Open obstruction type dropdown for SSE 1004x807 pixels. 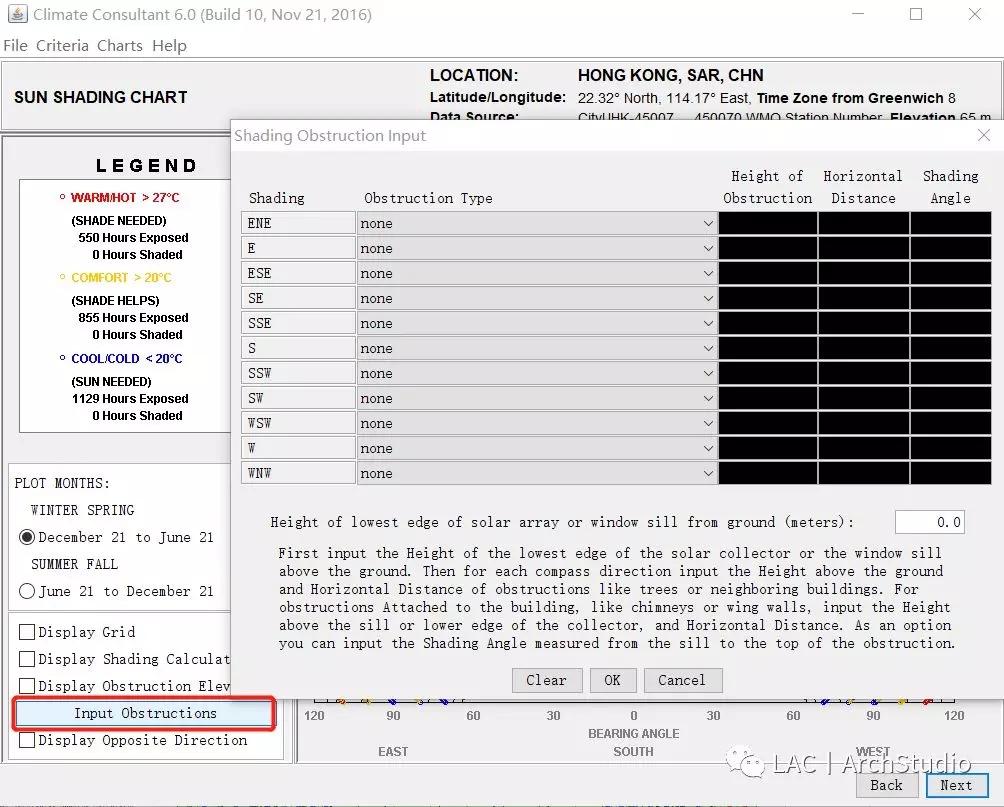click(537, 323)
